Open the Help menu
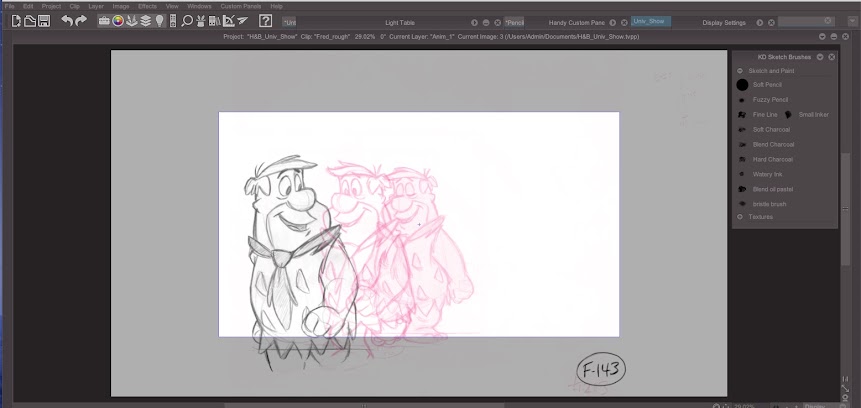The width and height of the screenshot is (861, 408). pyautogui.click(x=277, y=6)
